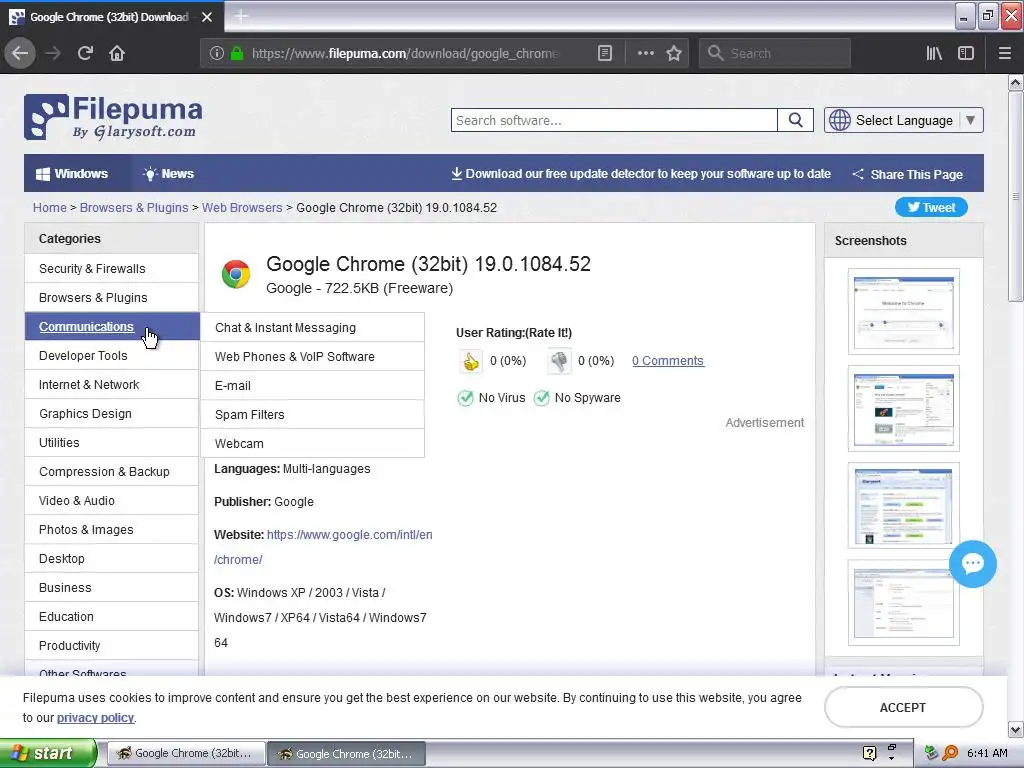Accept the cookies notice
The width and height of the screenshot is (1024, 768).
point(903,707)
